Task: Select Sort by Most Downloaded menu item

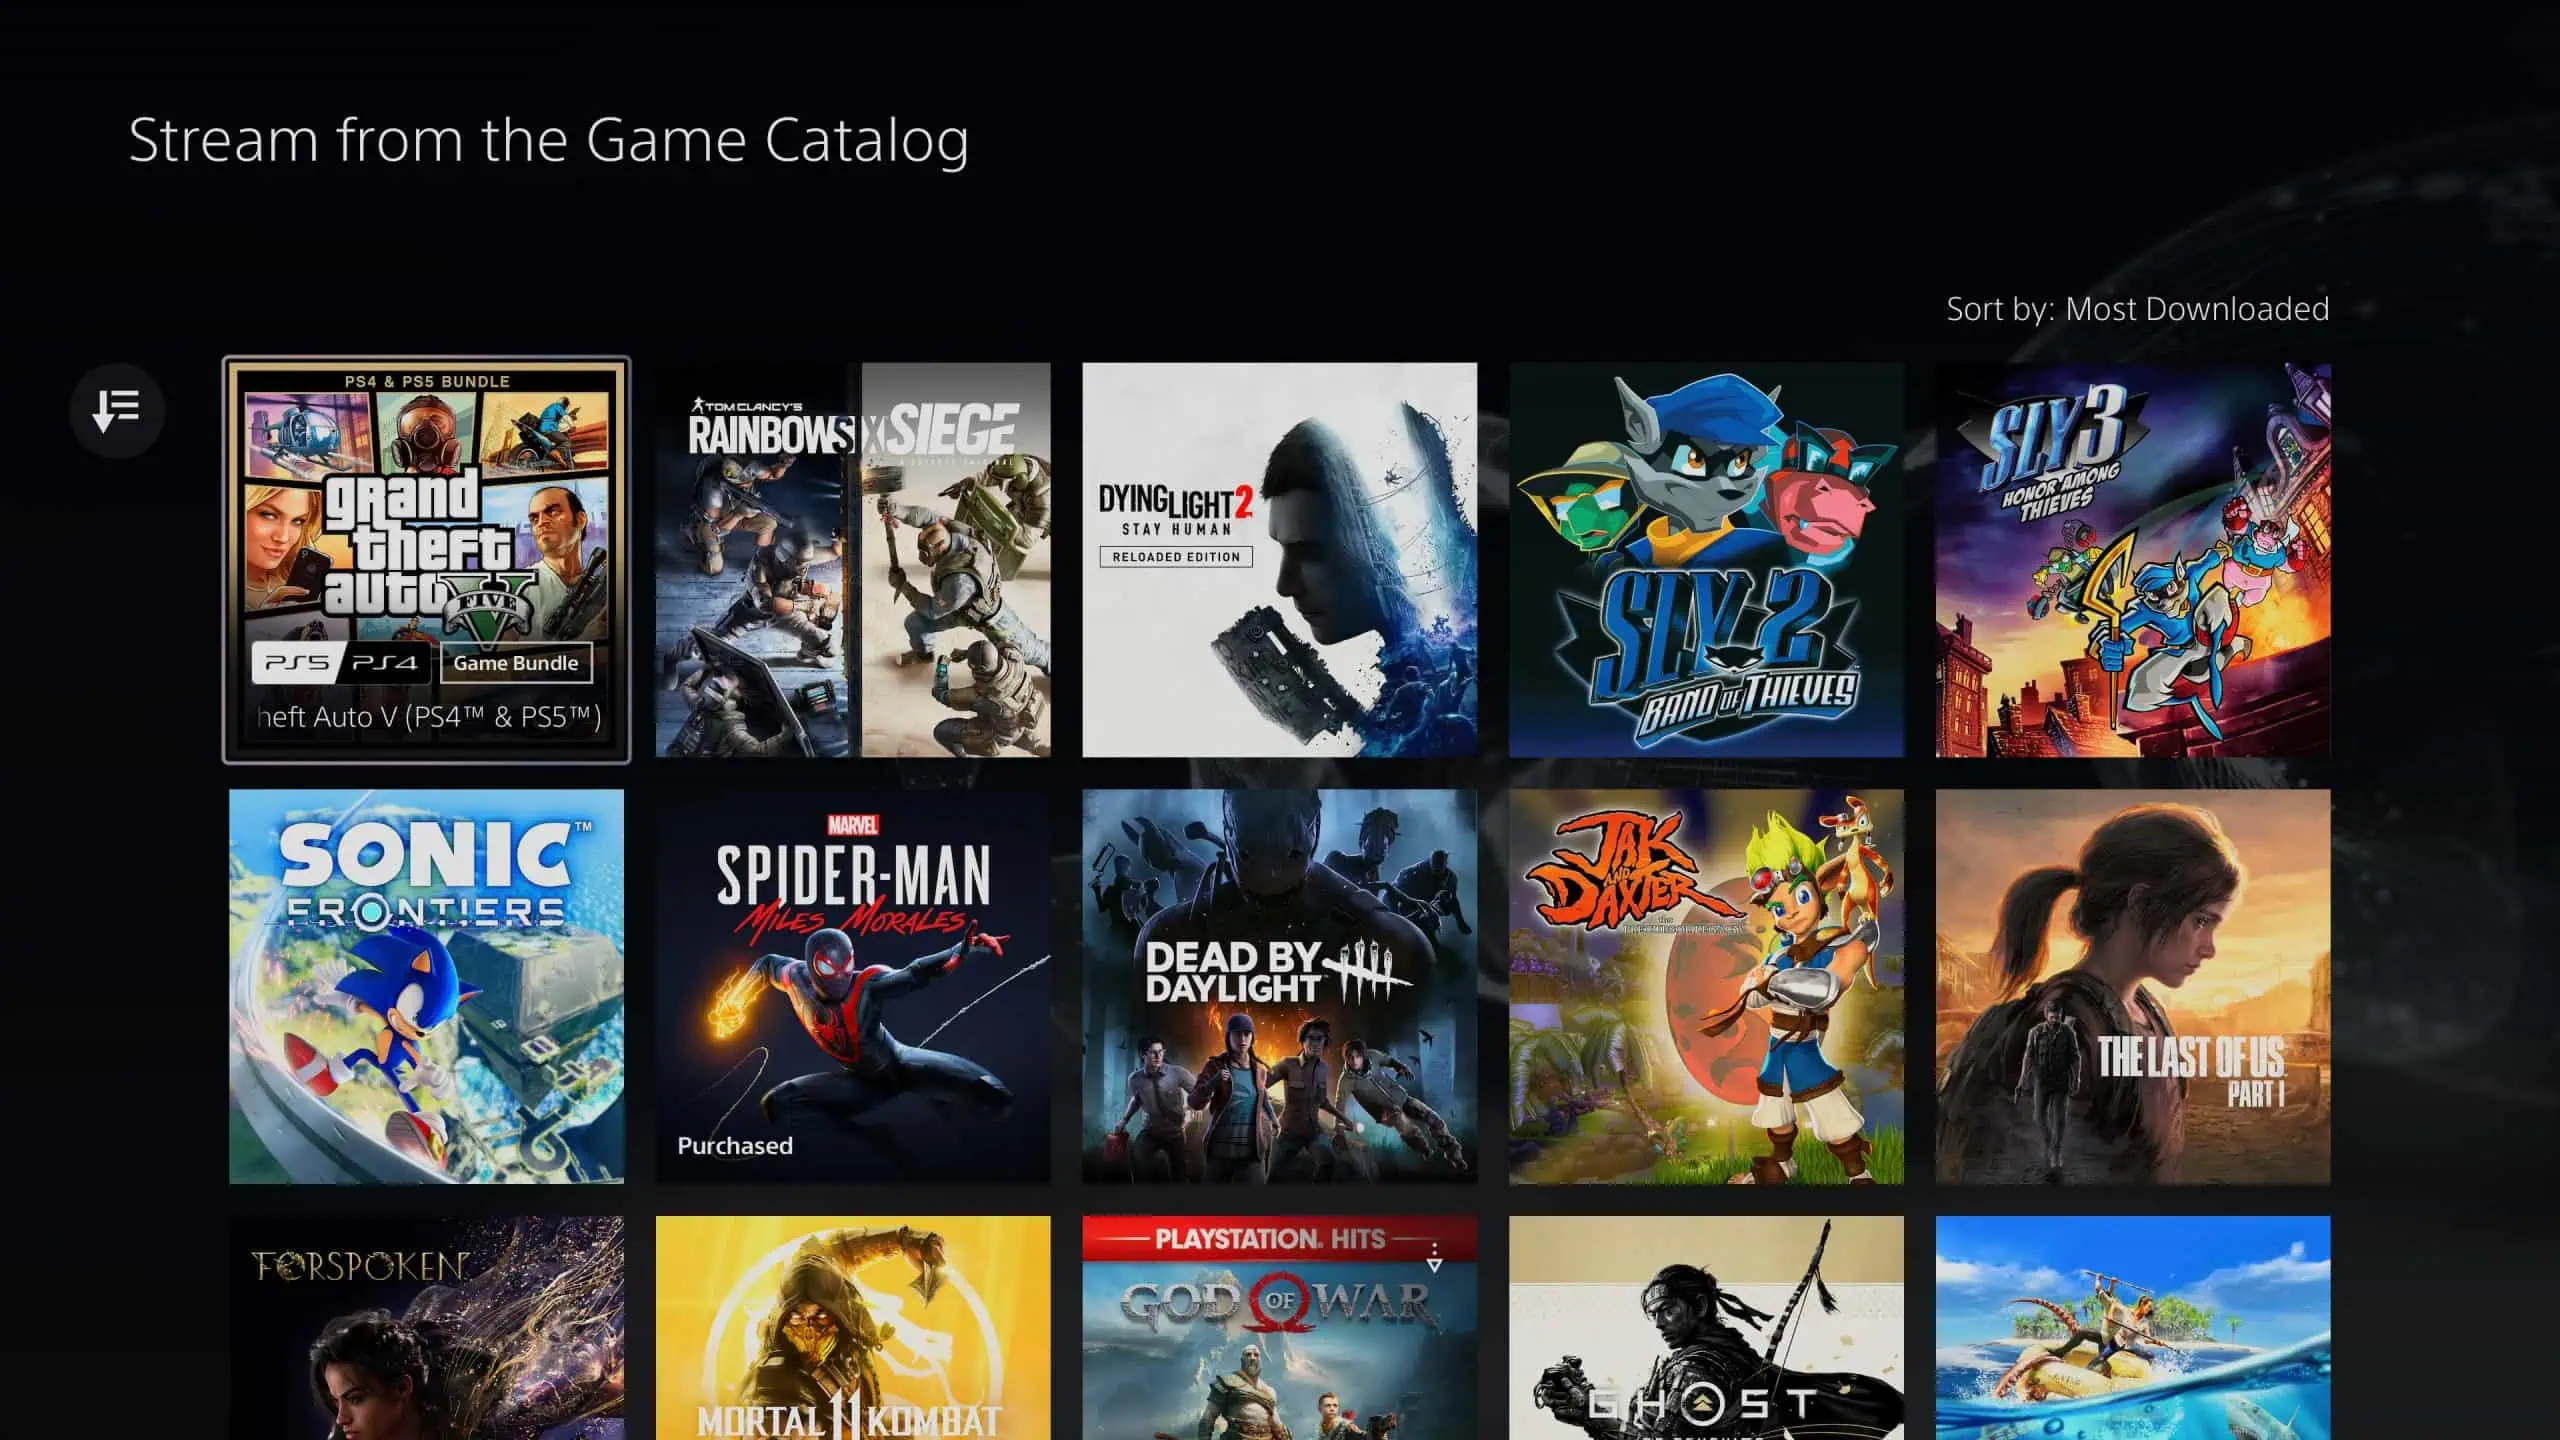Action: pos(2138,308)
